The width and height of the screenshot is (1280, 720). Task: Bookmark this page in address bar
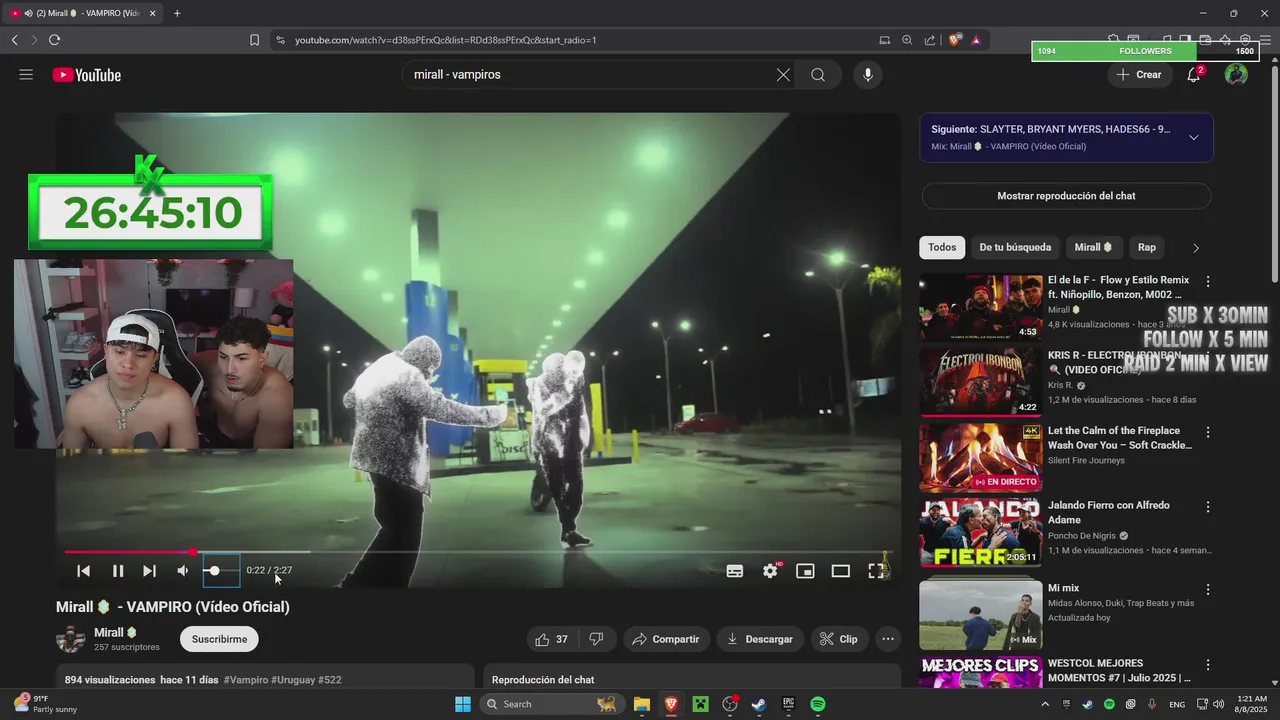tap(254, 40)
